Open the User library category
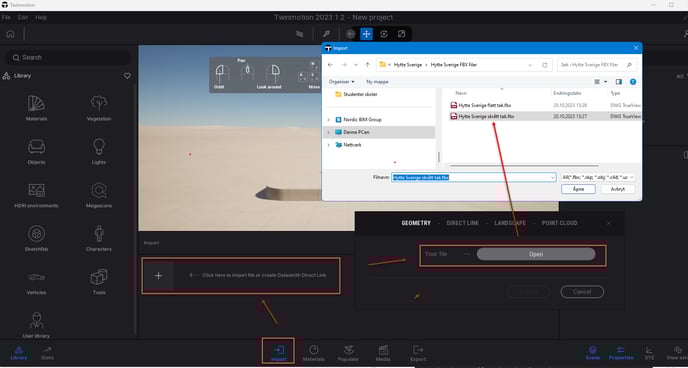 tap(36, 325)
